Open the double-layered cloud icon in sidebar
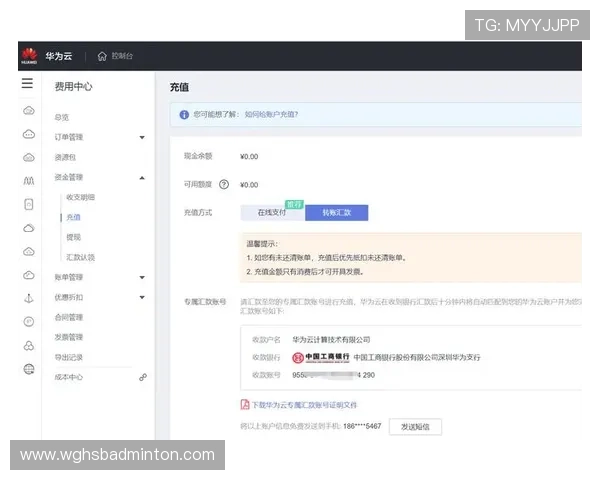600x480 pixels. pos(29,228)
